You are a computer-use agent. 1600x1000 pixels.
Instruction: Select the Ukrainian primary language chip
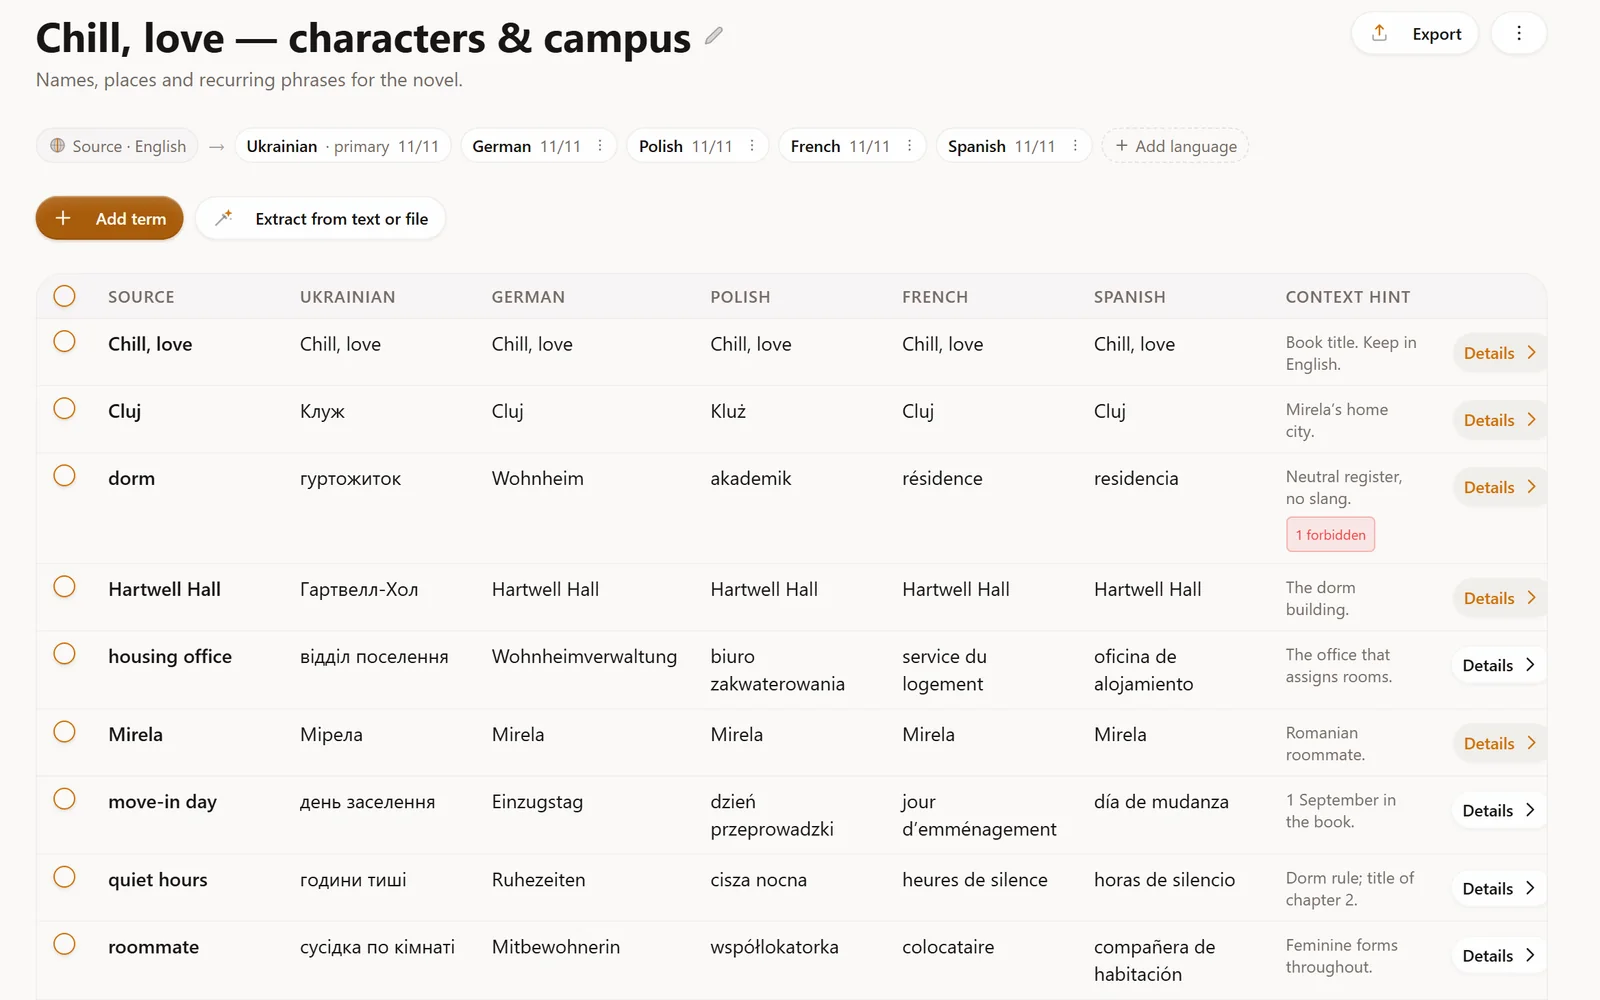343,146
